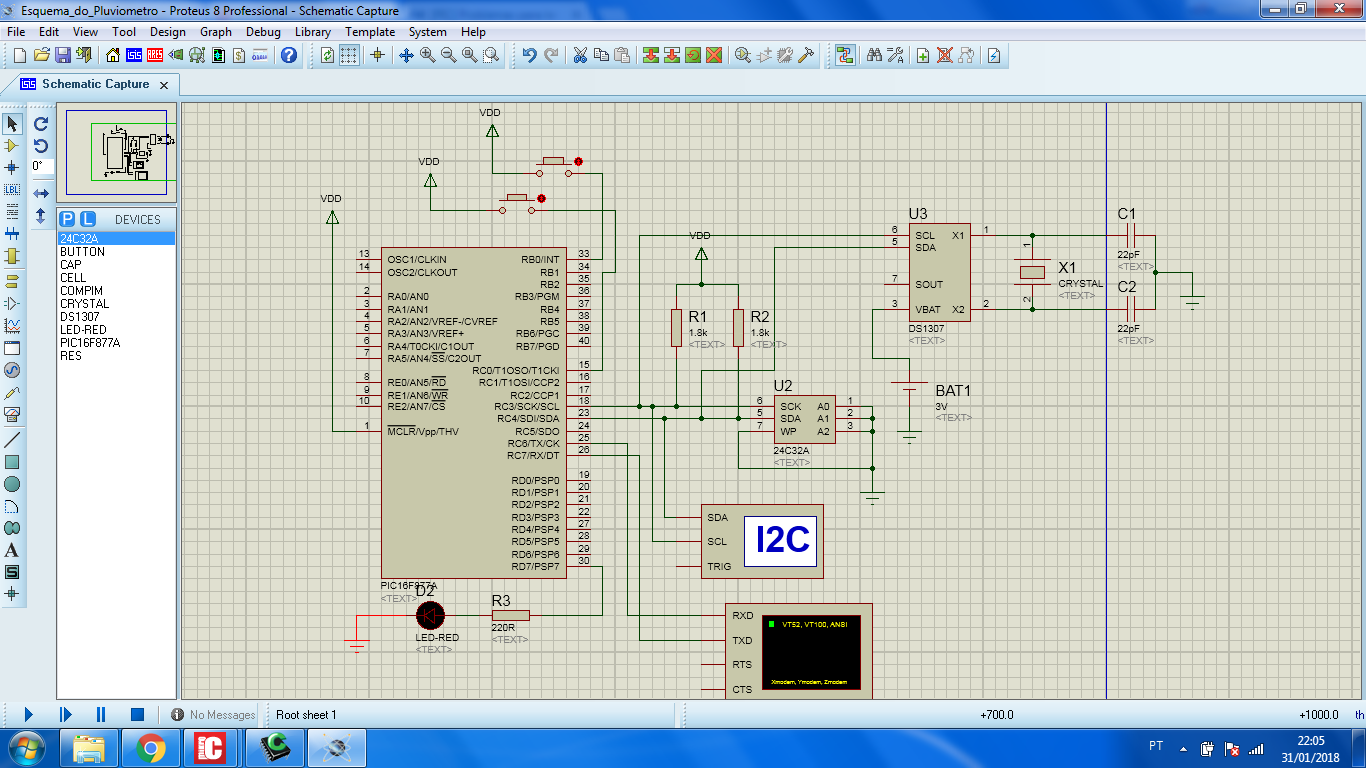Open ARES PCB layout icon
The image size is (1366, 768).
click(155, 55)
